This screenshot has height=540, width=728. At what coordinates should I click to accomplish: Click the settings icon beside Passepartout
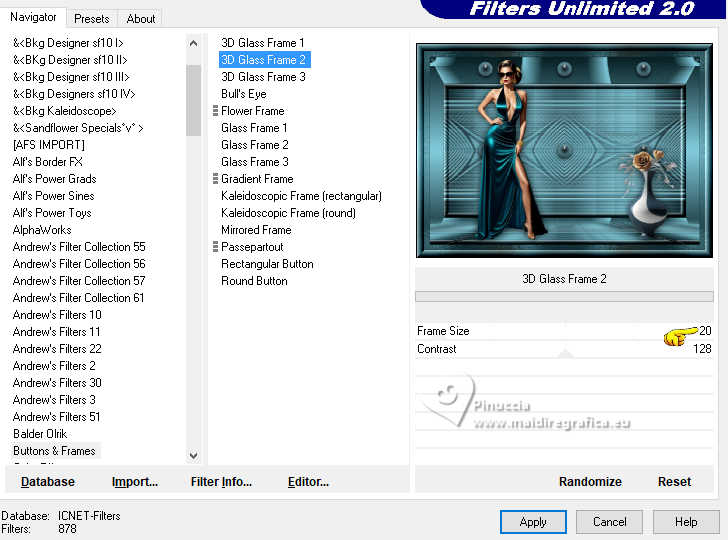coord(215,247)
